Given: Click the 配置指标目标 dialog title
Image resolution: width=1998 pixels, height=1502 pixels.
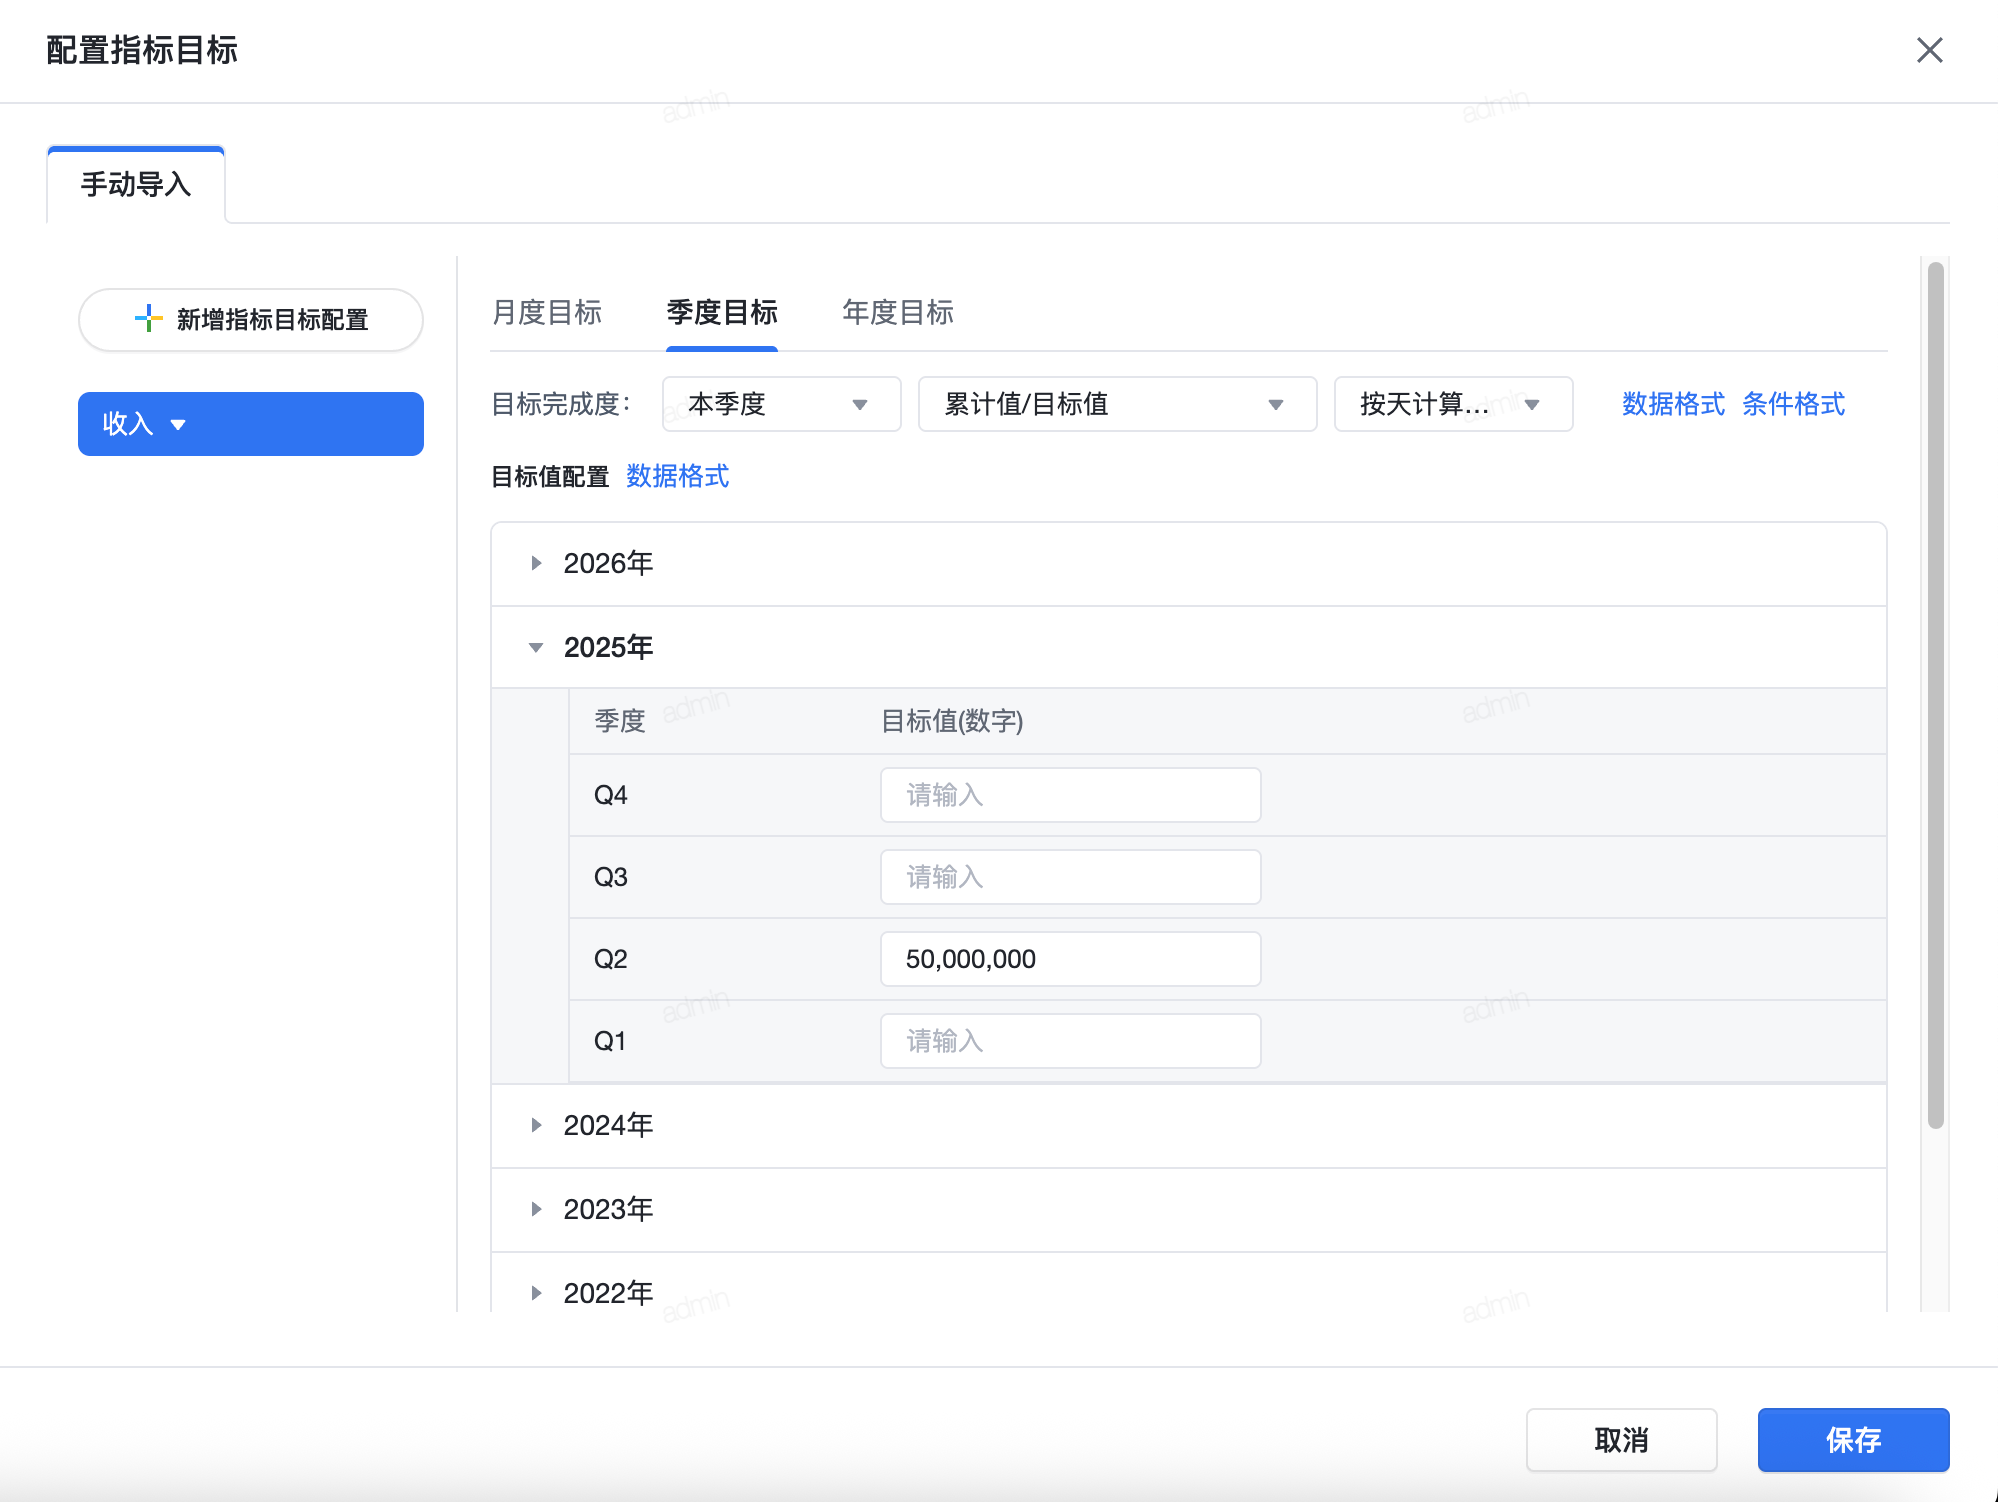Looking at the screenshot, I should (x=142, y=50).
